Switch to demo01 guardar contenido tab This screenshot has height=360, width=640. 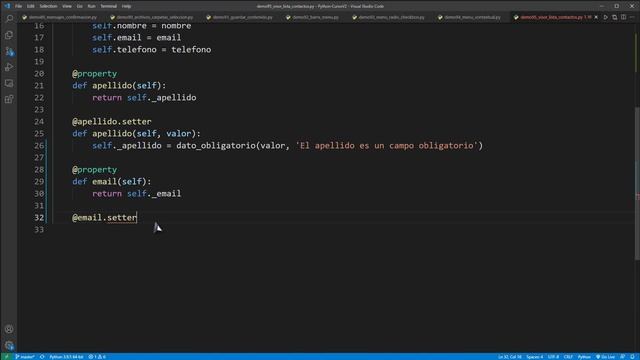(x=242, y=17)
